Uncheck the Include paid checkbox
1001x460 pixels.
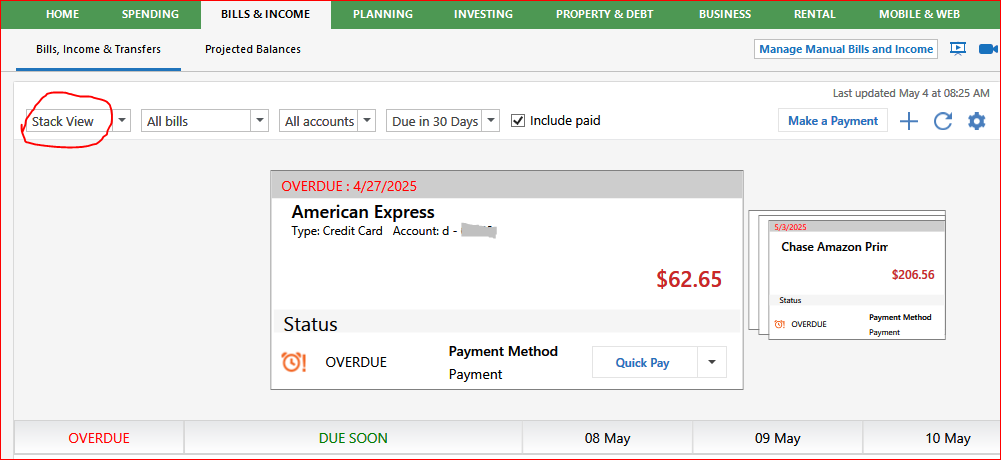tap(518, 121)
